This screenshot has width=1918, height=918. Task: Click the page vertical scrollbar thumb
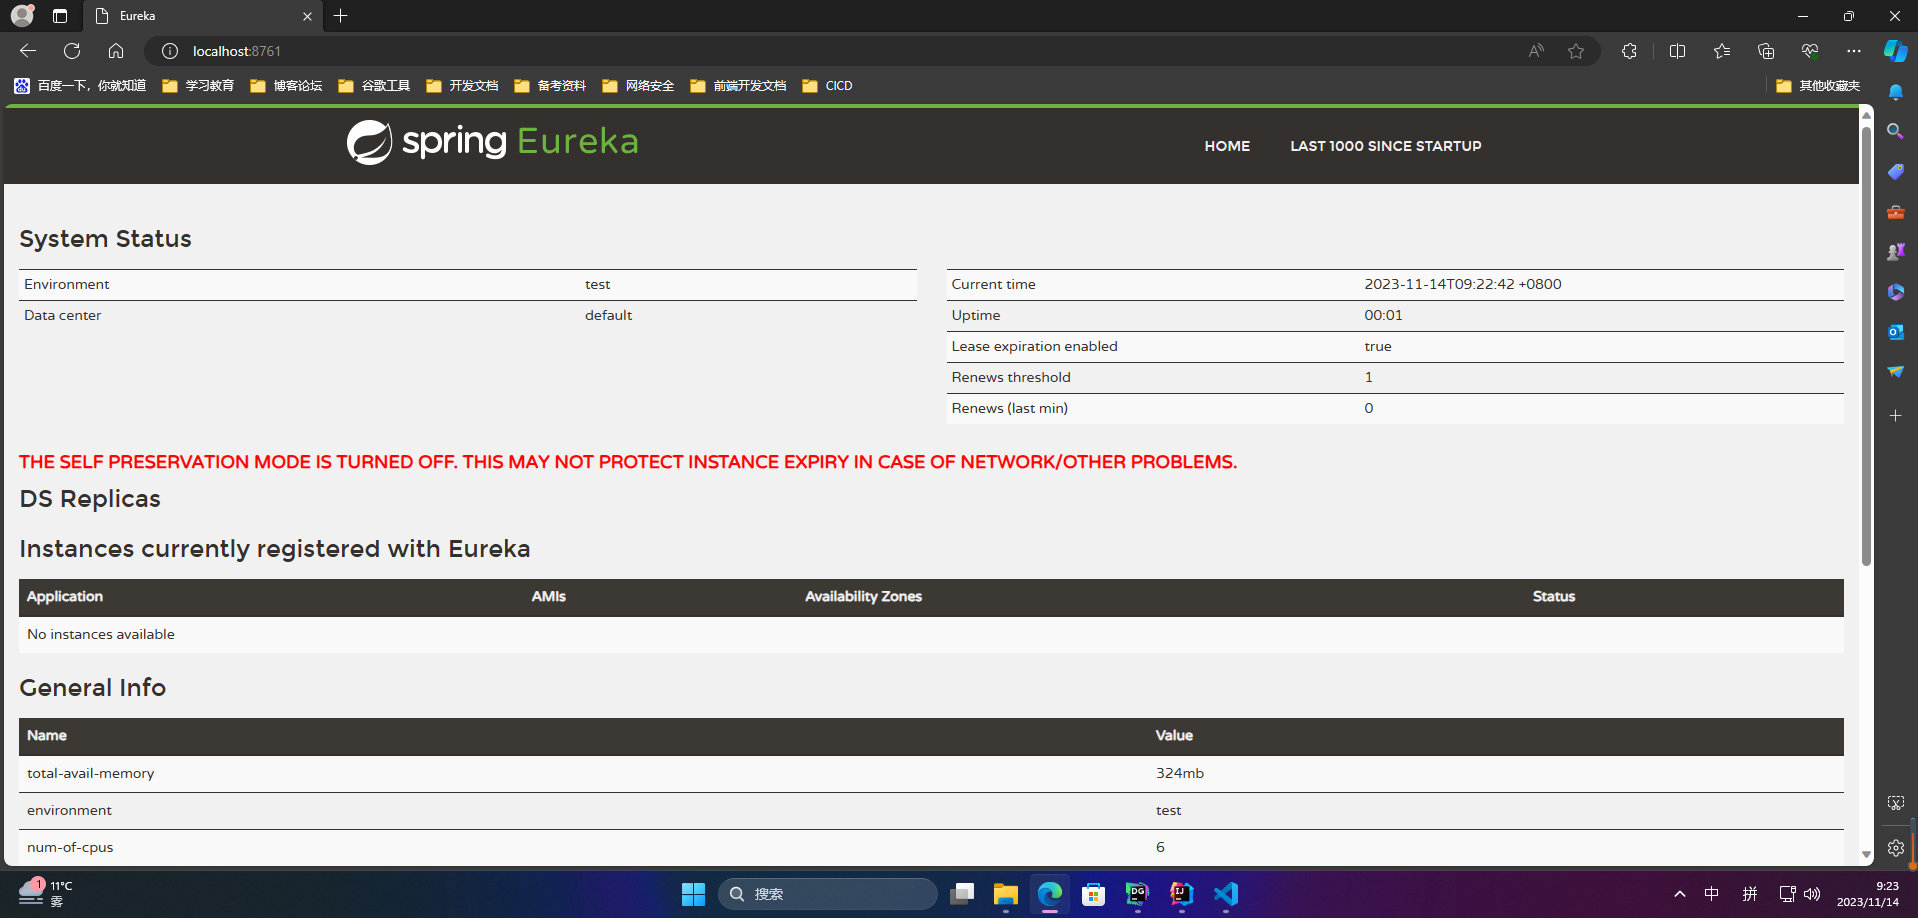1866,345
